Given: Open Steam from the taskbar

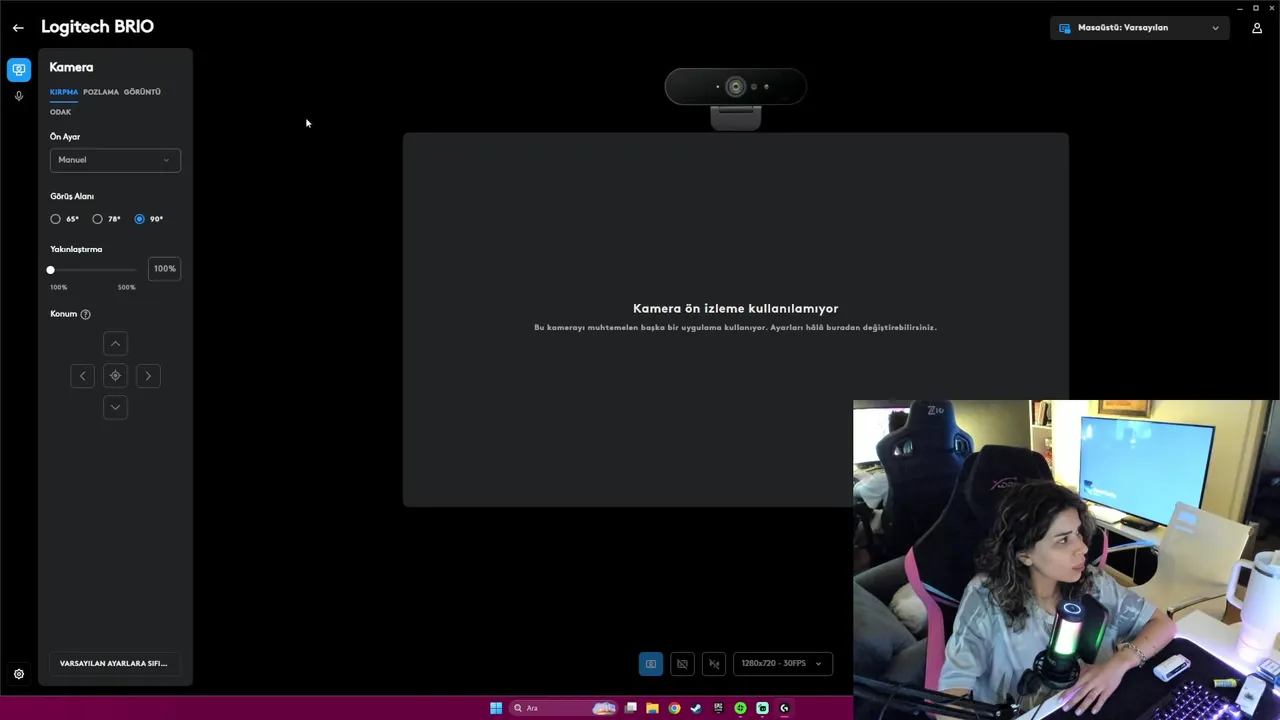Looking at the screenshot, I should pyautogui.click(x=696, y=708).
